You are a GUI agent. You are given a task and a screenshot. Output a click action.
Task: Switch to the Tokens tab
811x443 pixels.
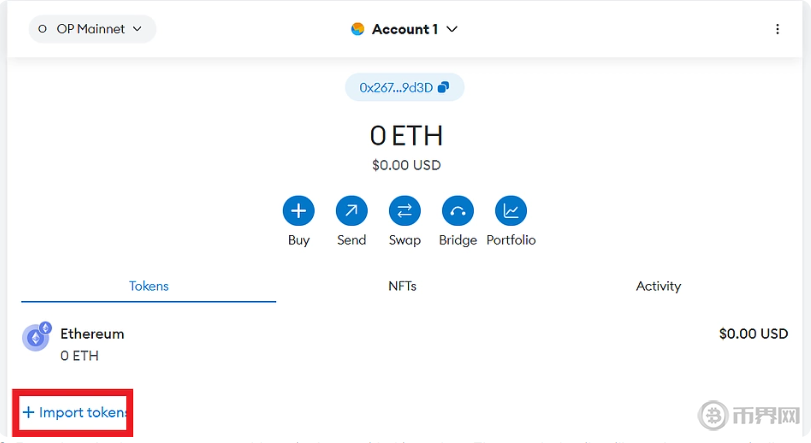[149, 286]
